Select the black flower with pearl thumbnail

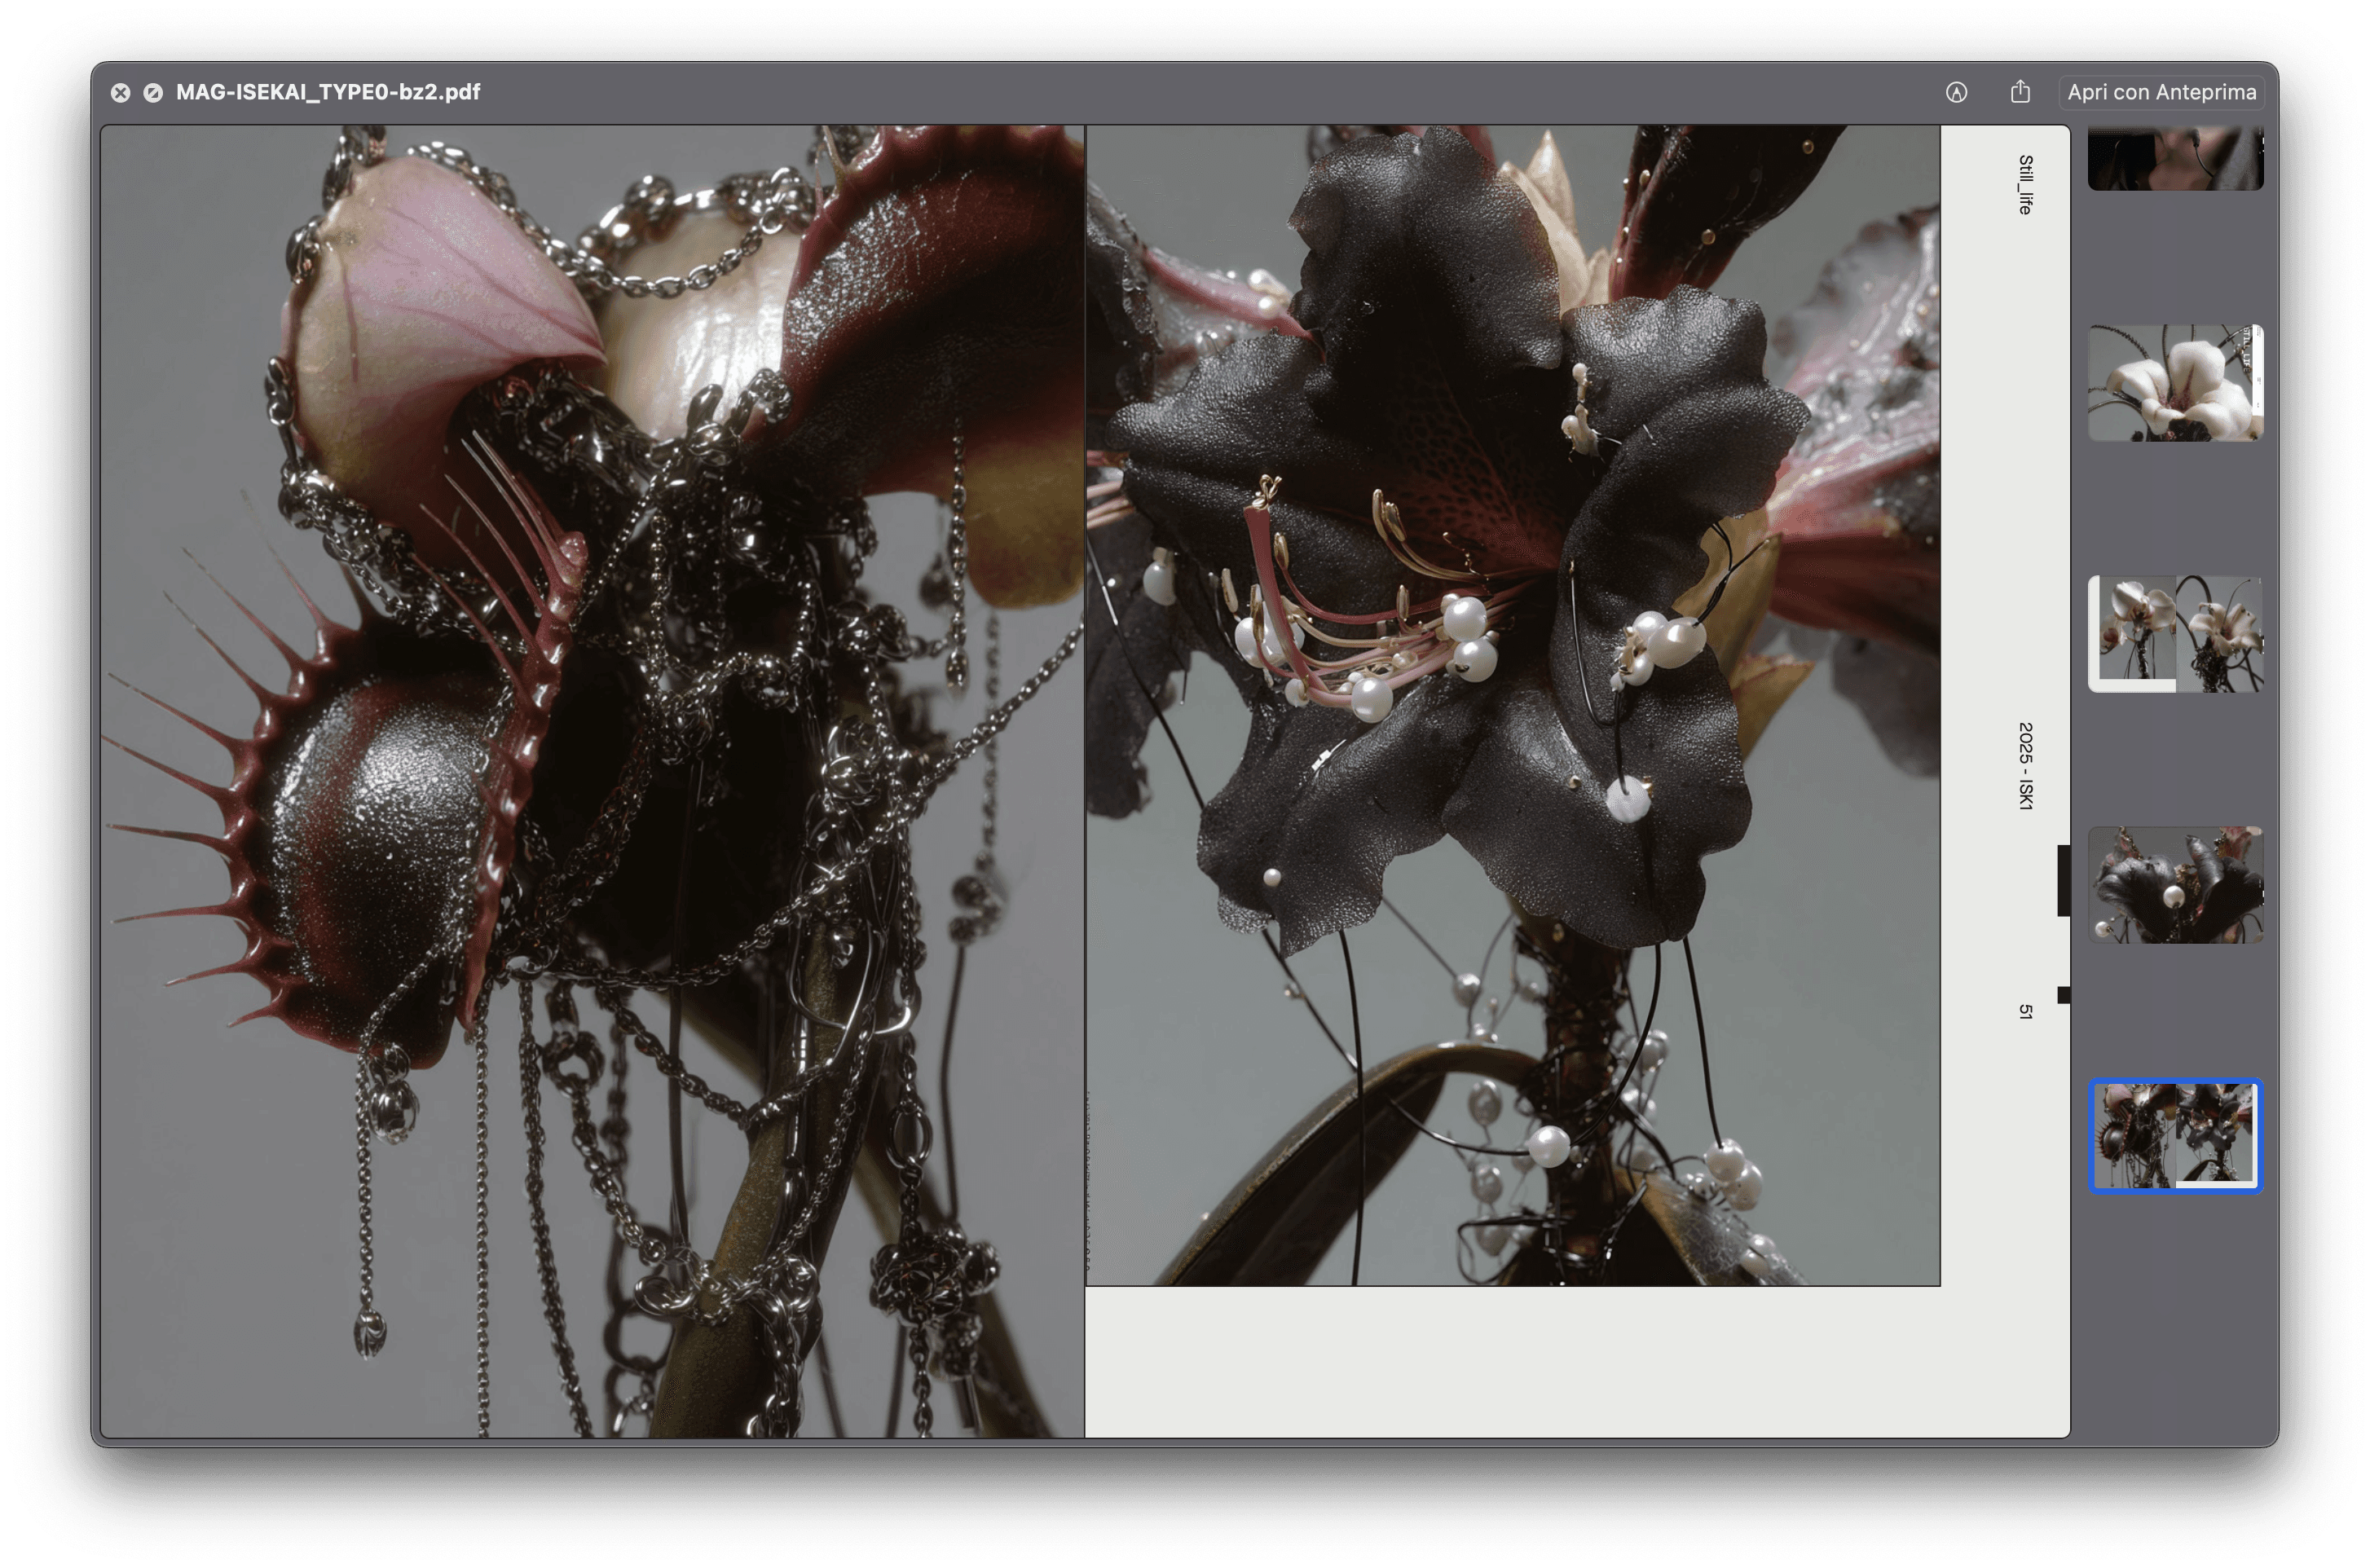pyautogui.click(x=2175, y=884)
